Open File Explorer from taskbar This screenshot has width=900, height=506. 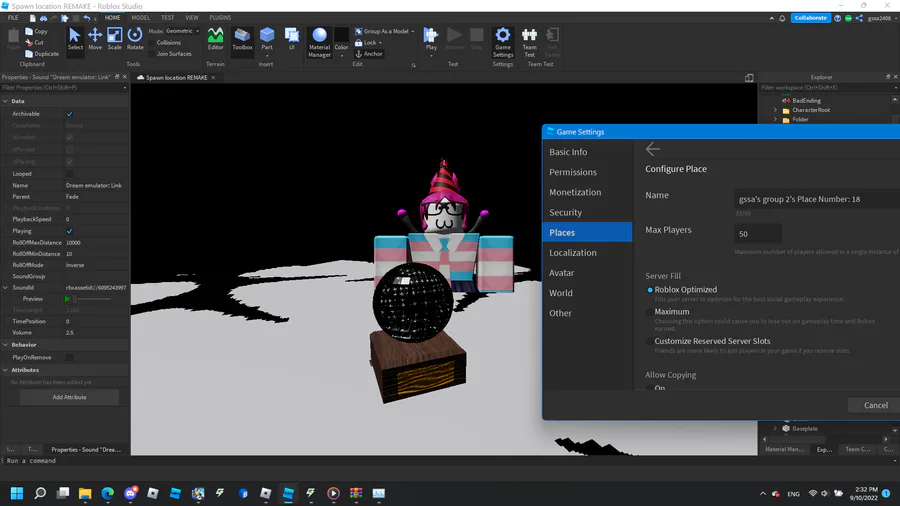point(85,493)
